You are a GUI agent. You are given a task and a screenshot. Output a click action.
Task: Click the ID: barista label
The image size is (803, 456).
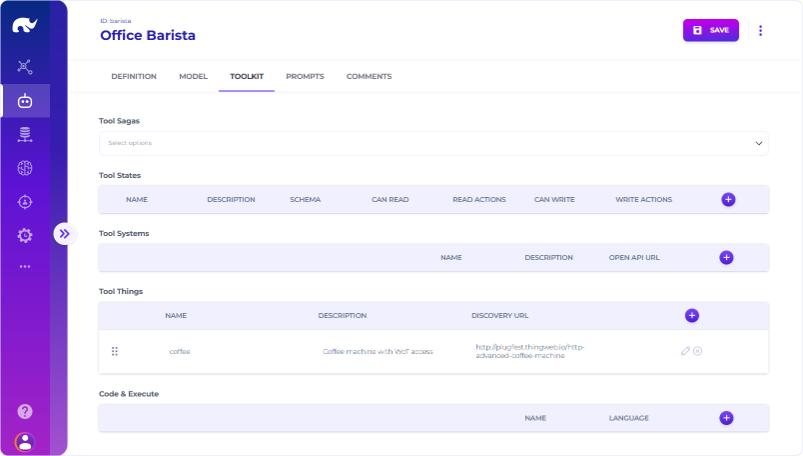point(116,21)
